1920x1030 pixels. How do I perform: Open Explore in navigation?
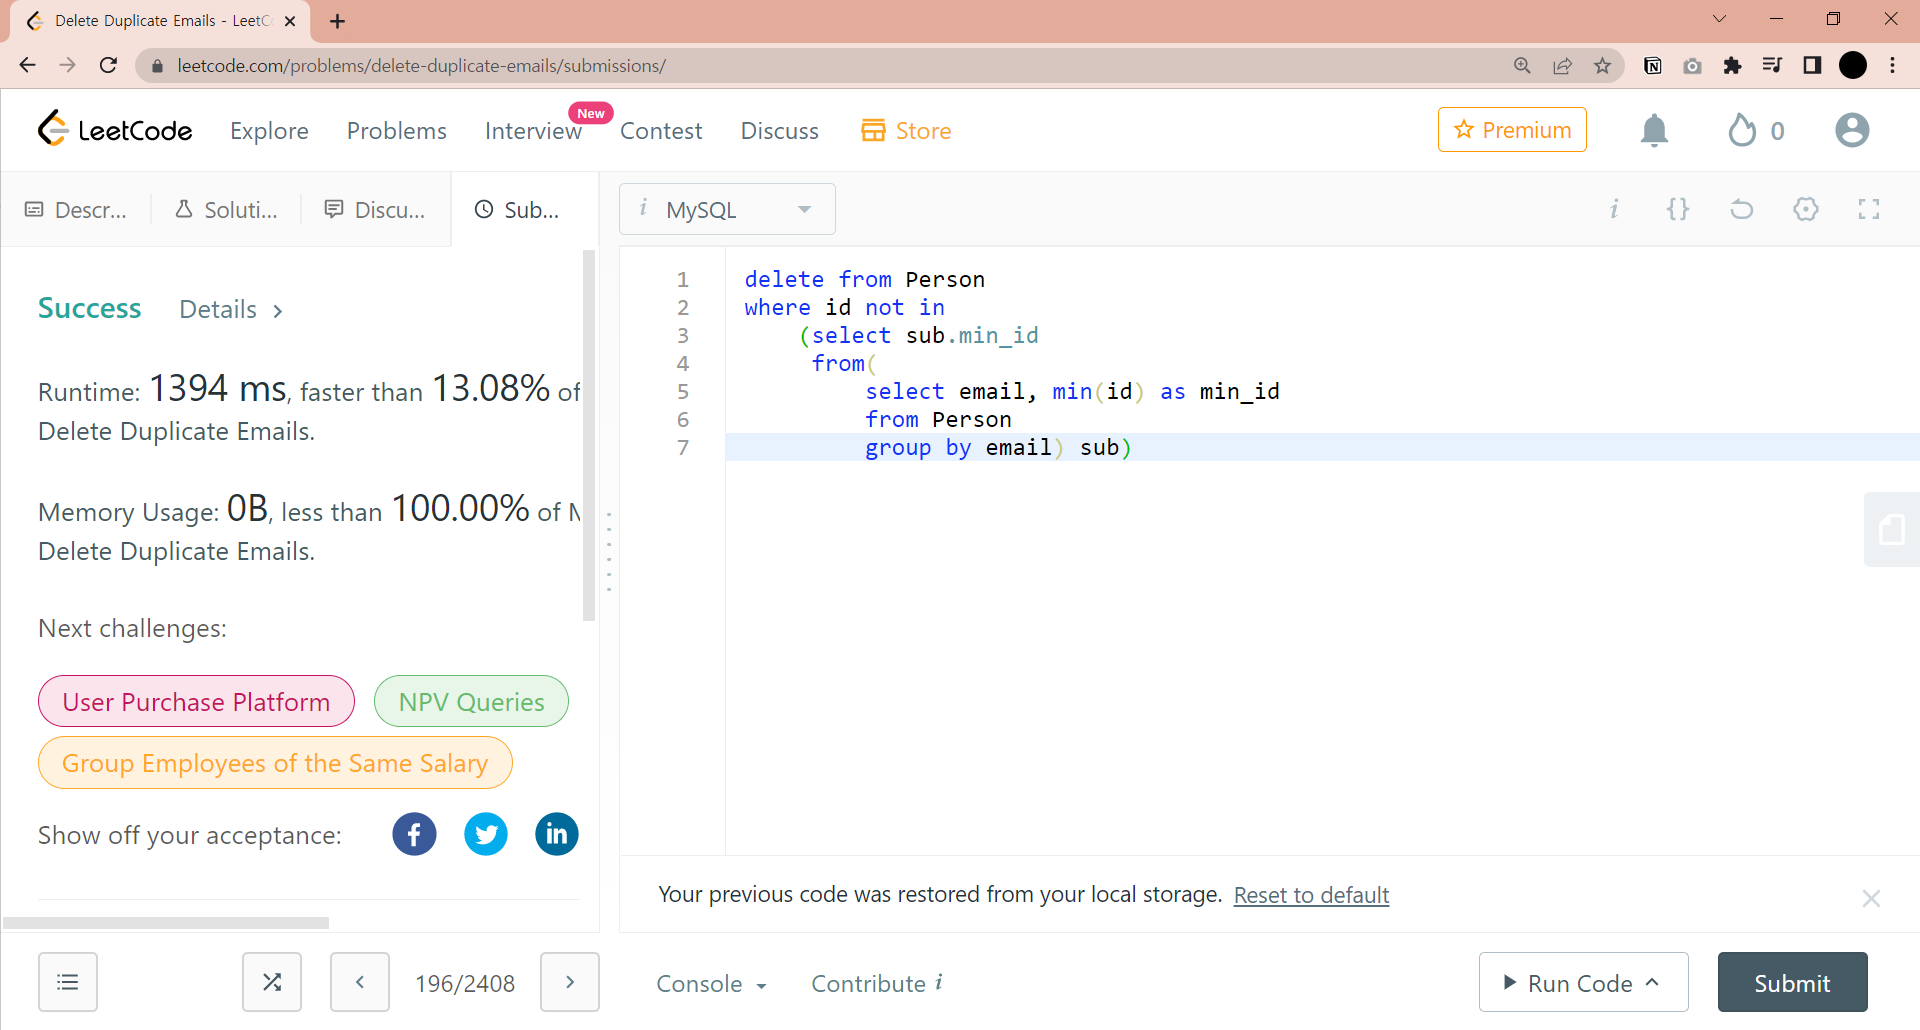tap(269, 131)
